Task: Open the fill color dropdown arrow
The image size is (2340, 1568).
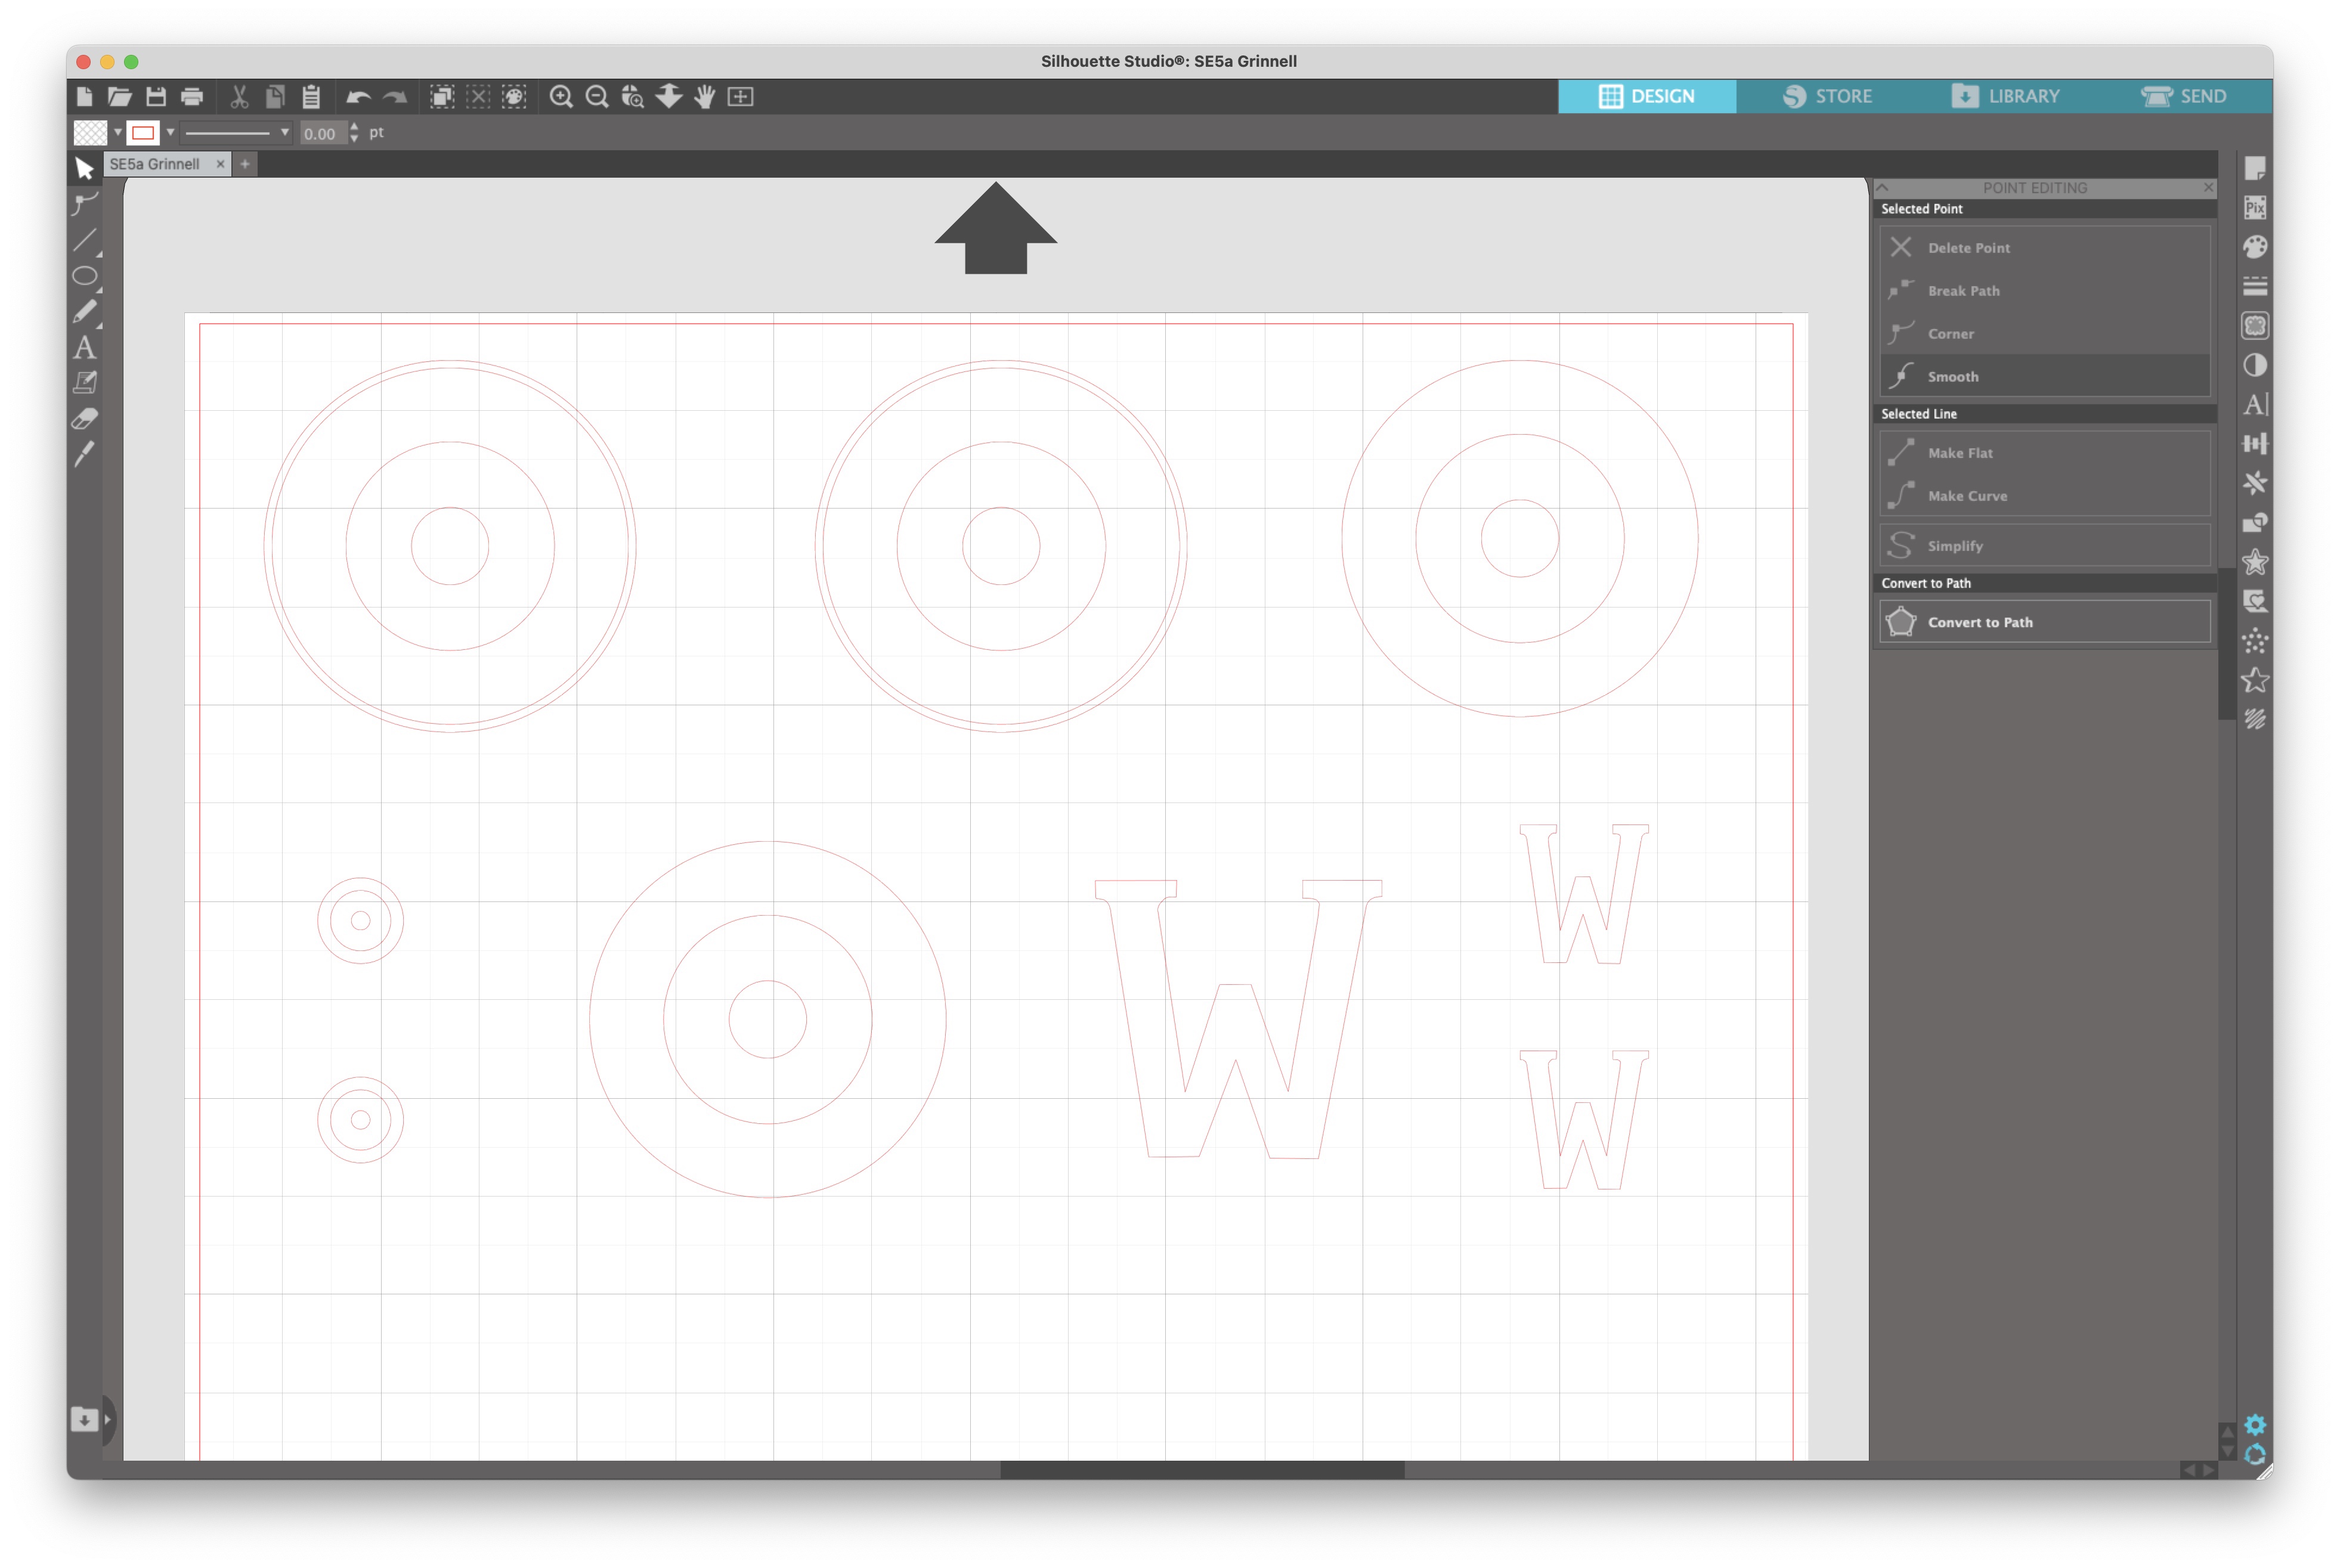Action: point(118,132)
